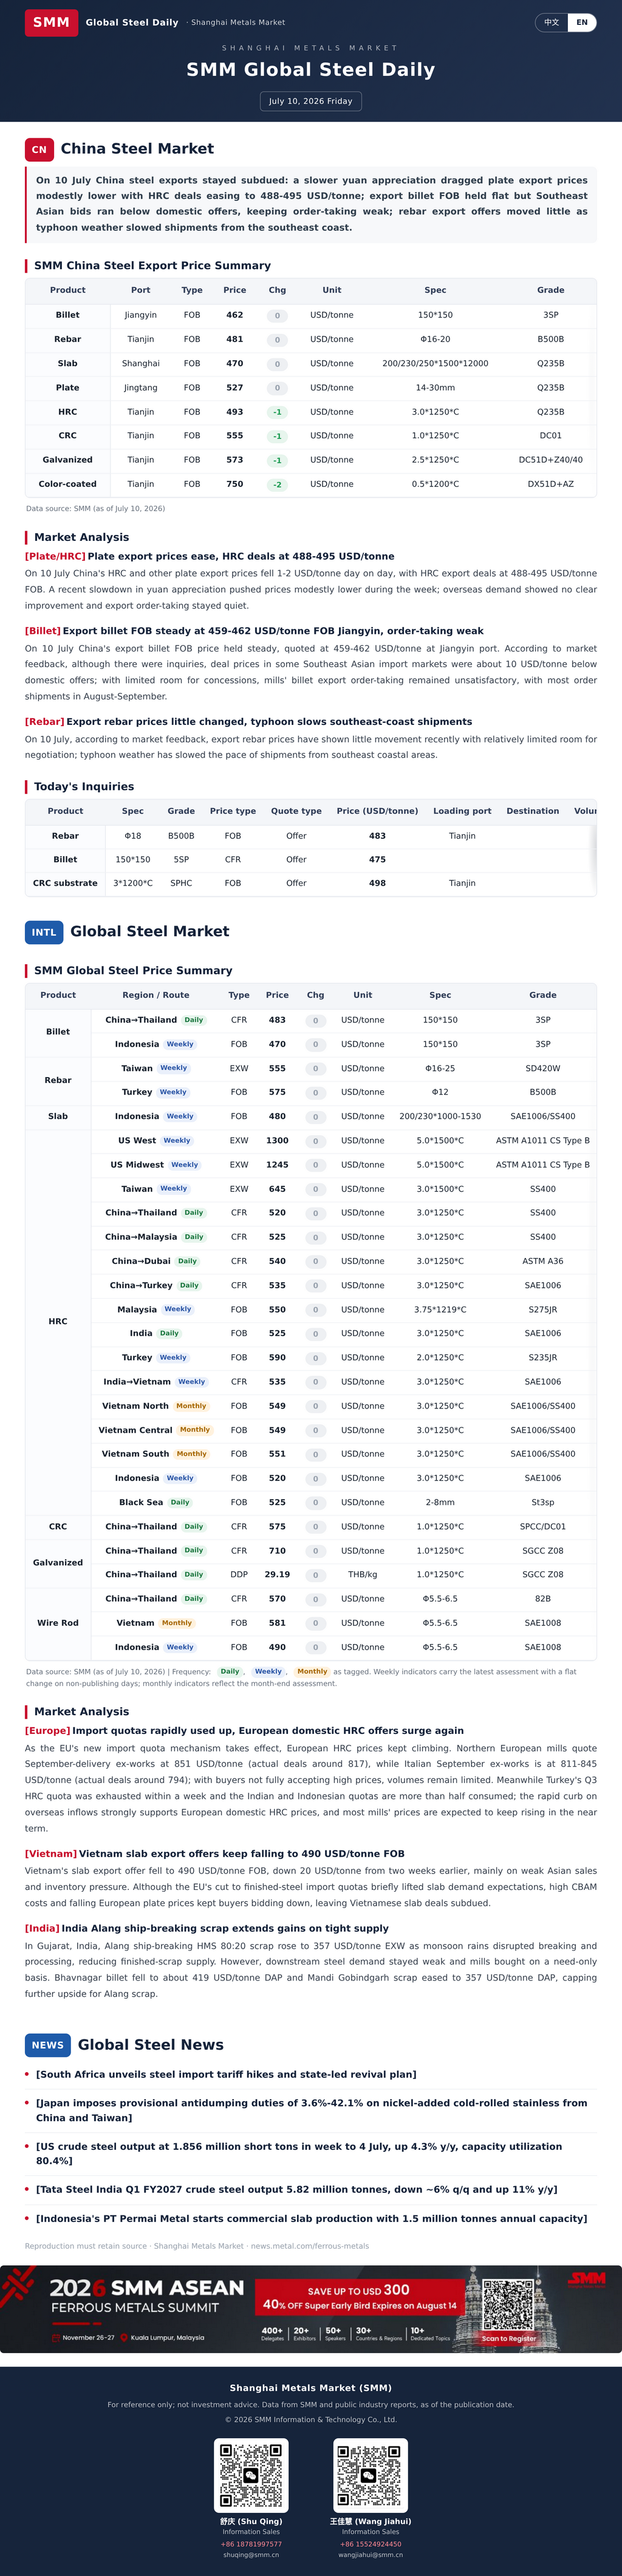
Task: Click the July 10, 2026 Friday date pill
Action: [311, 101]
